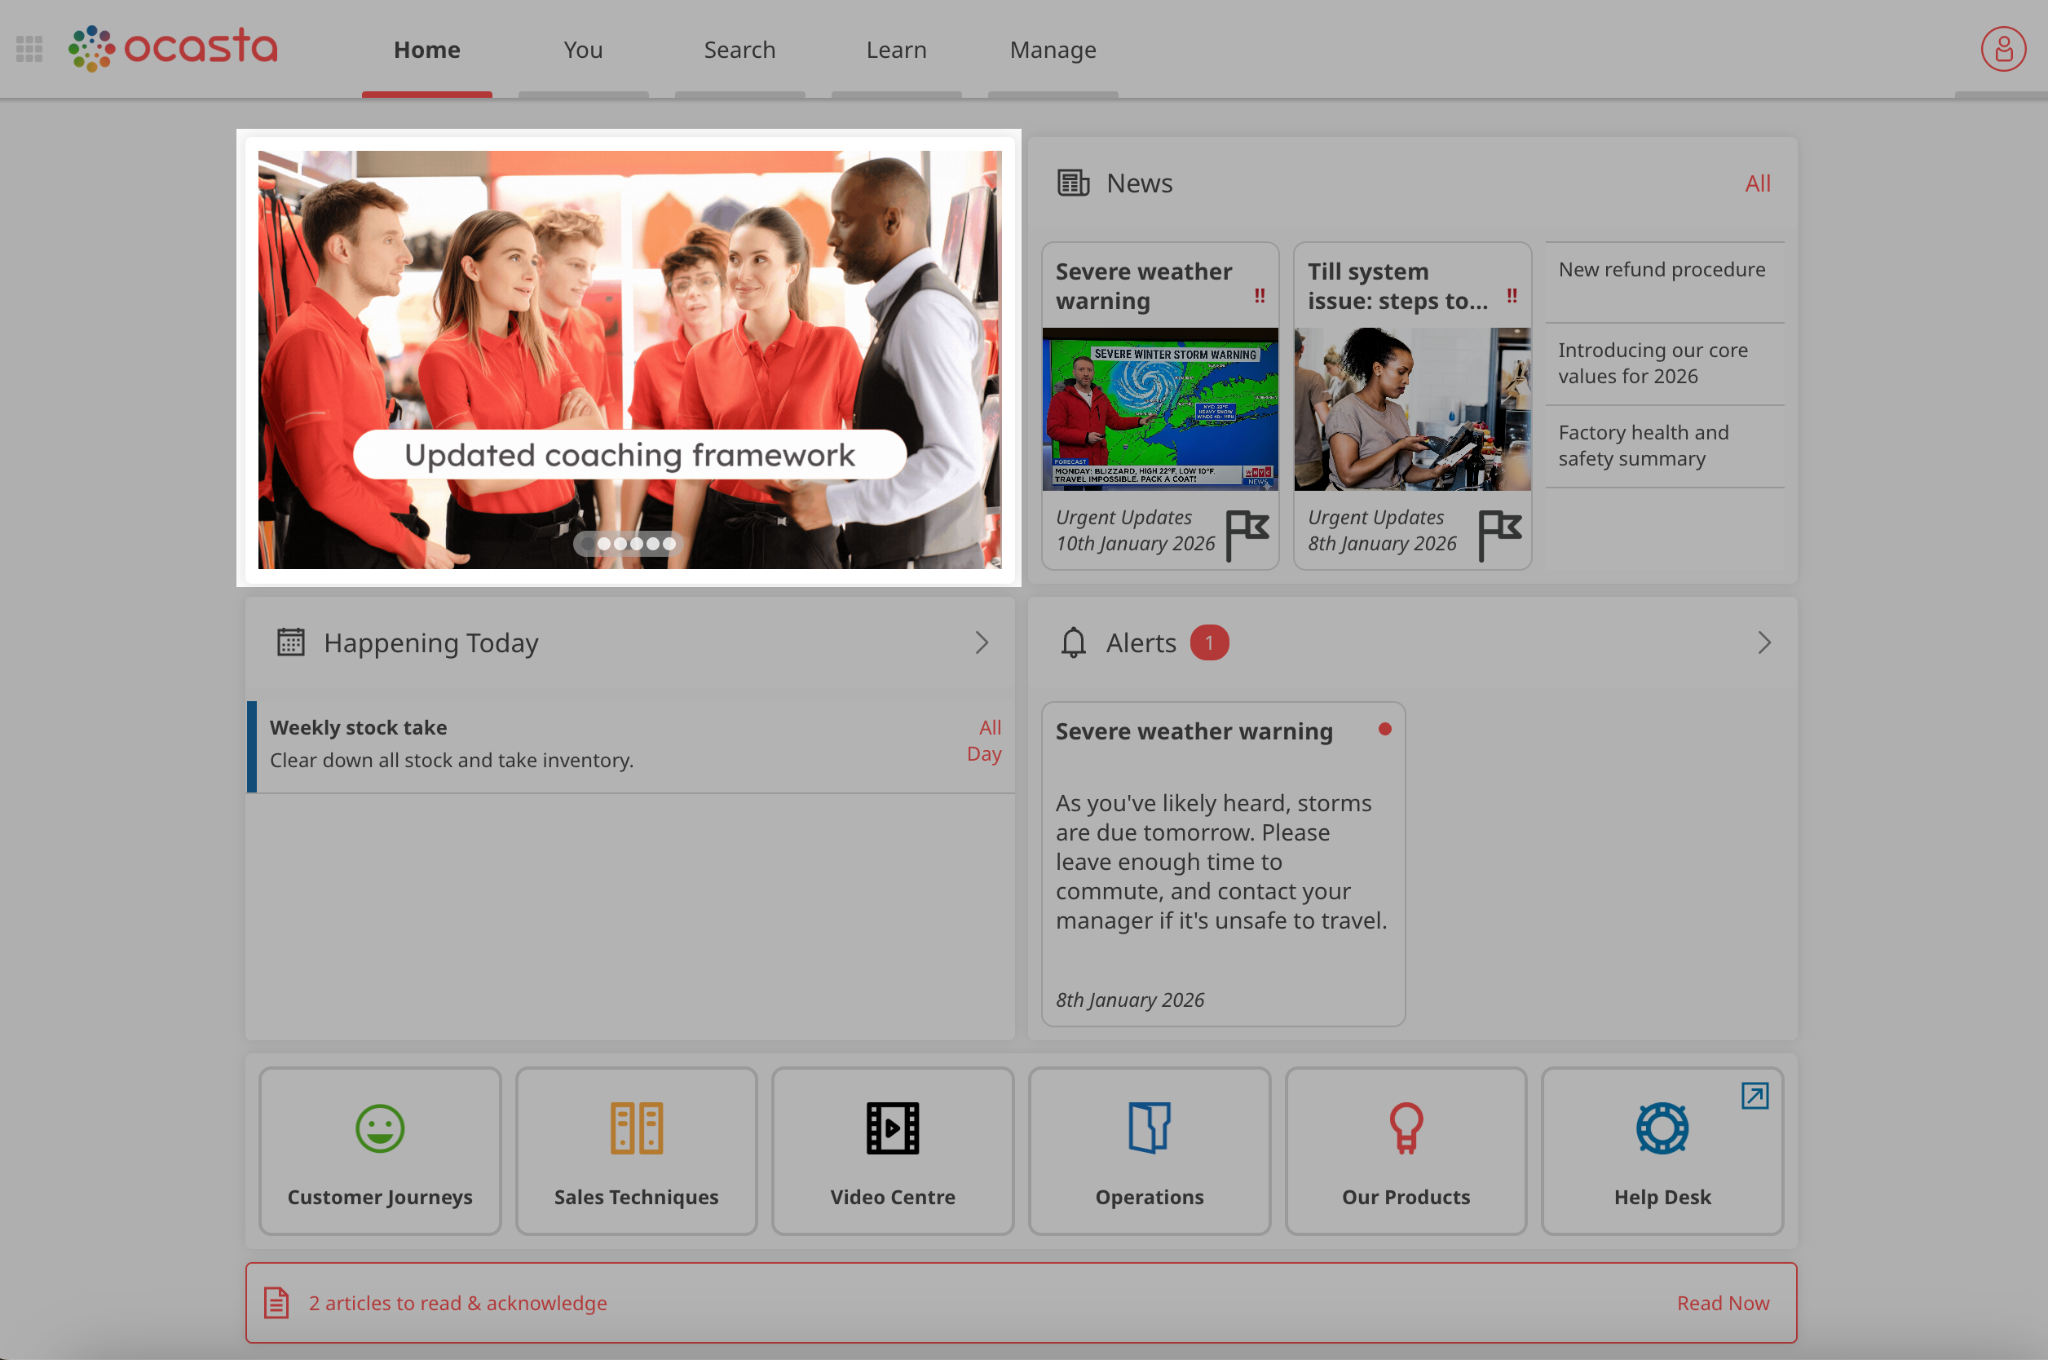2048x1360 pixels.
Task: Expand Happening Today with chevron arrow
Action: pyautogui.click(x=981, y=643)
